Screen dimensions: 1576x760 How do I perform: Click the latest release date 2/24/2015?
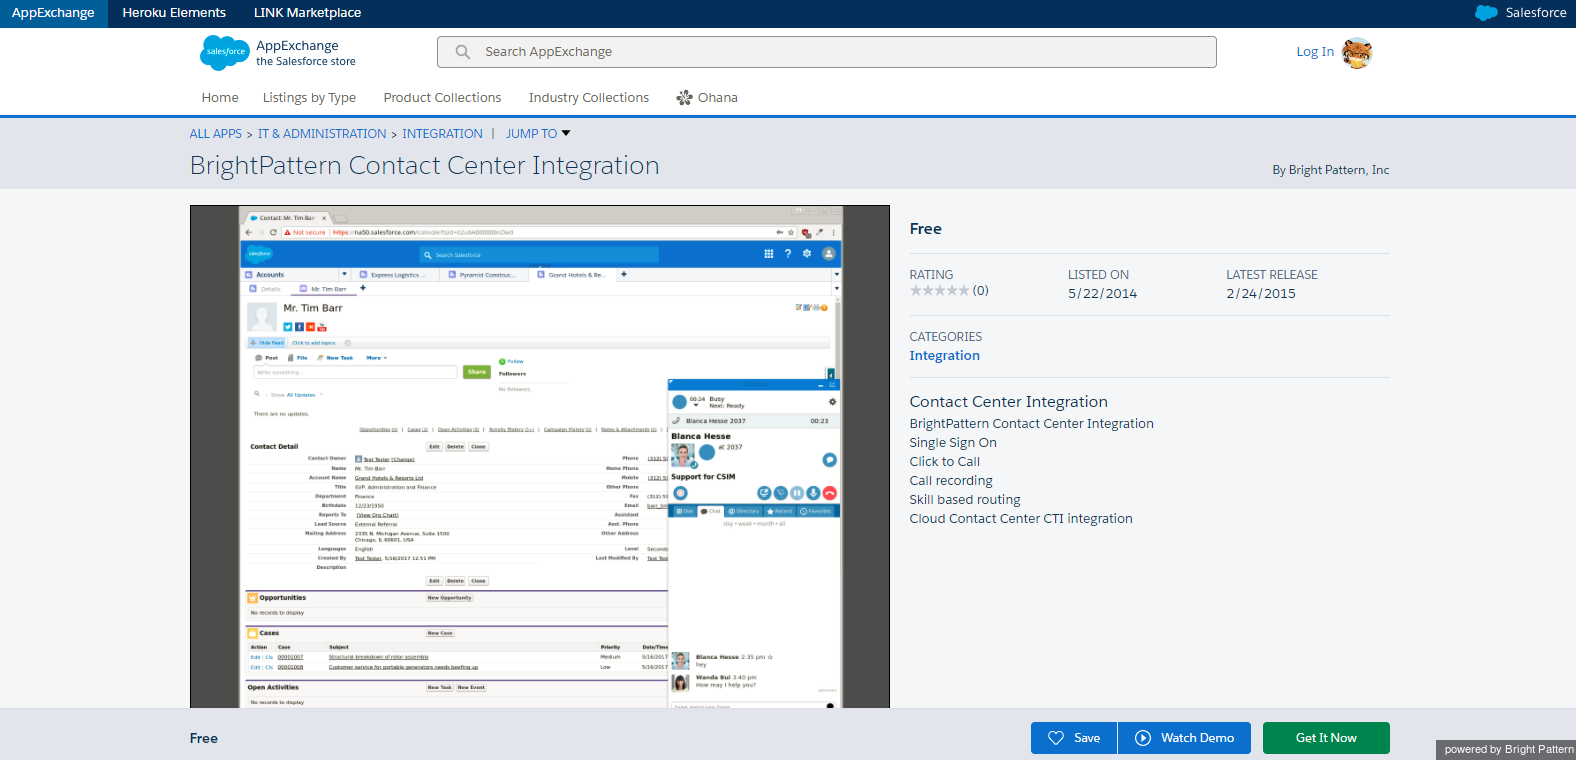click(x=1261, y=294)
